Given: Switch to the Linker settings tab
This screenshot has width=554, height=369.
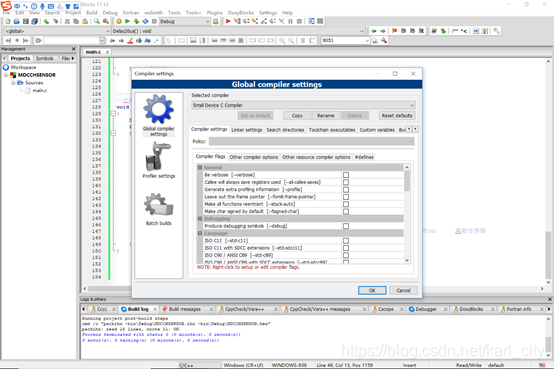Looking at the screenshot, I should pyautogui.click(x=247, y=130).
